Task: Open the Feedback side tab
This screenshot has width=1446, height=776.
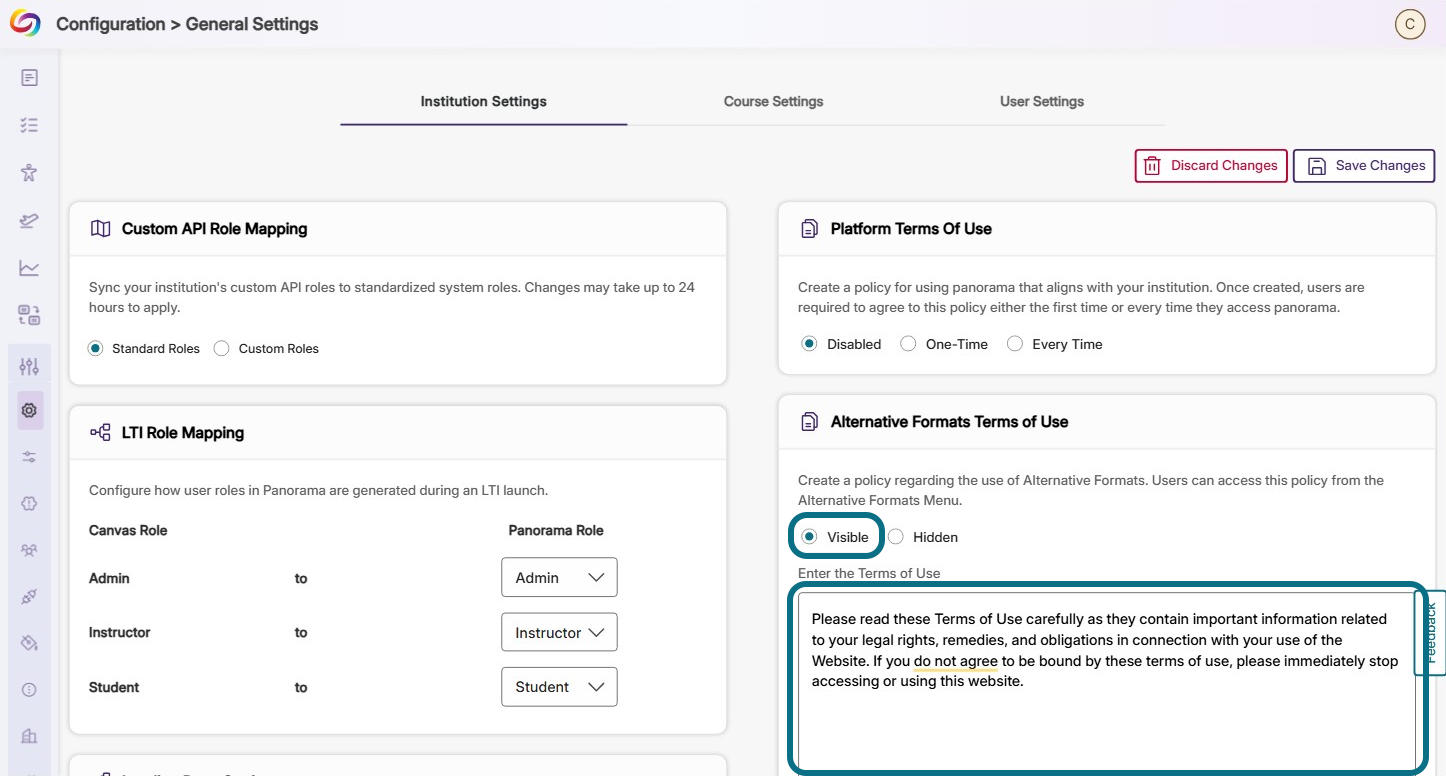Action: pos(1431,633)
